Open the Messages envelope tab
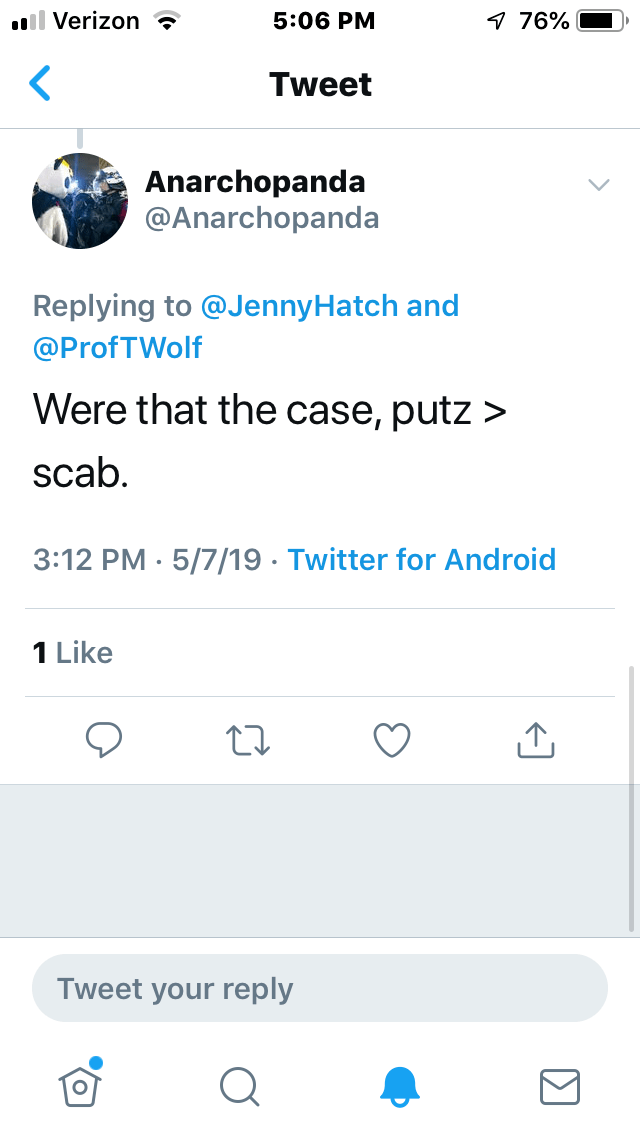 pos(559,1085)
